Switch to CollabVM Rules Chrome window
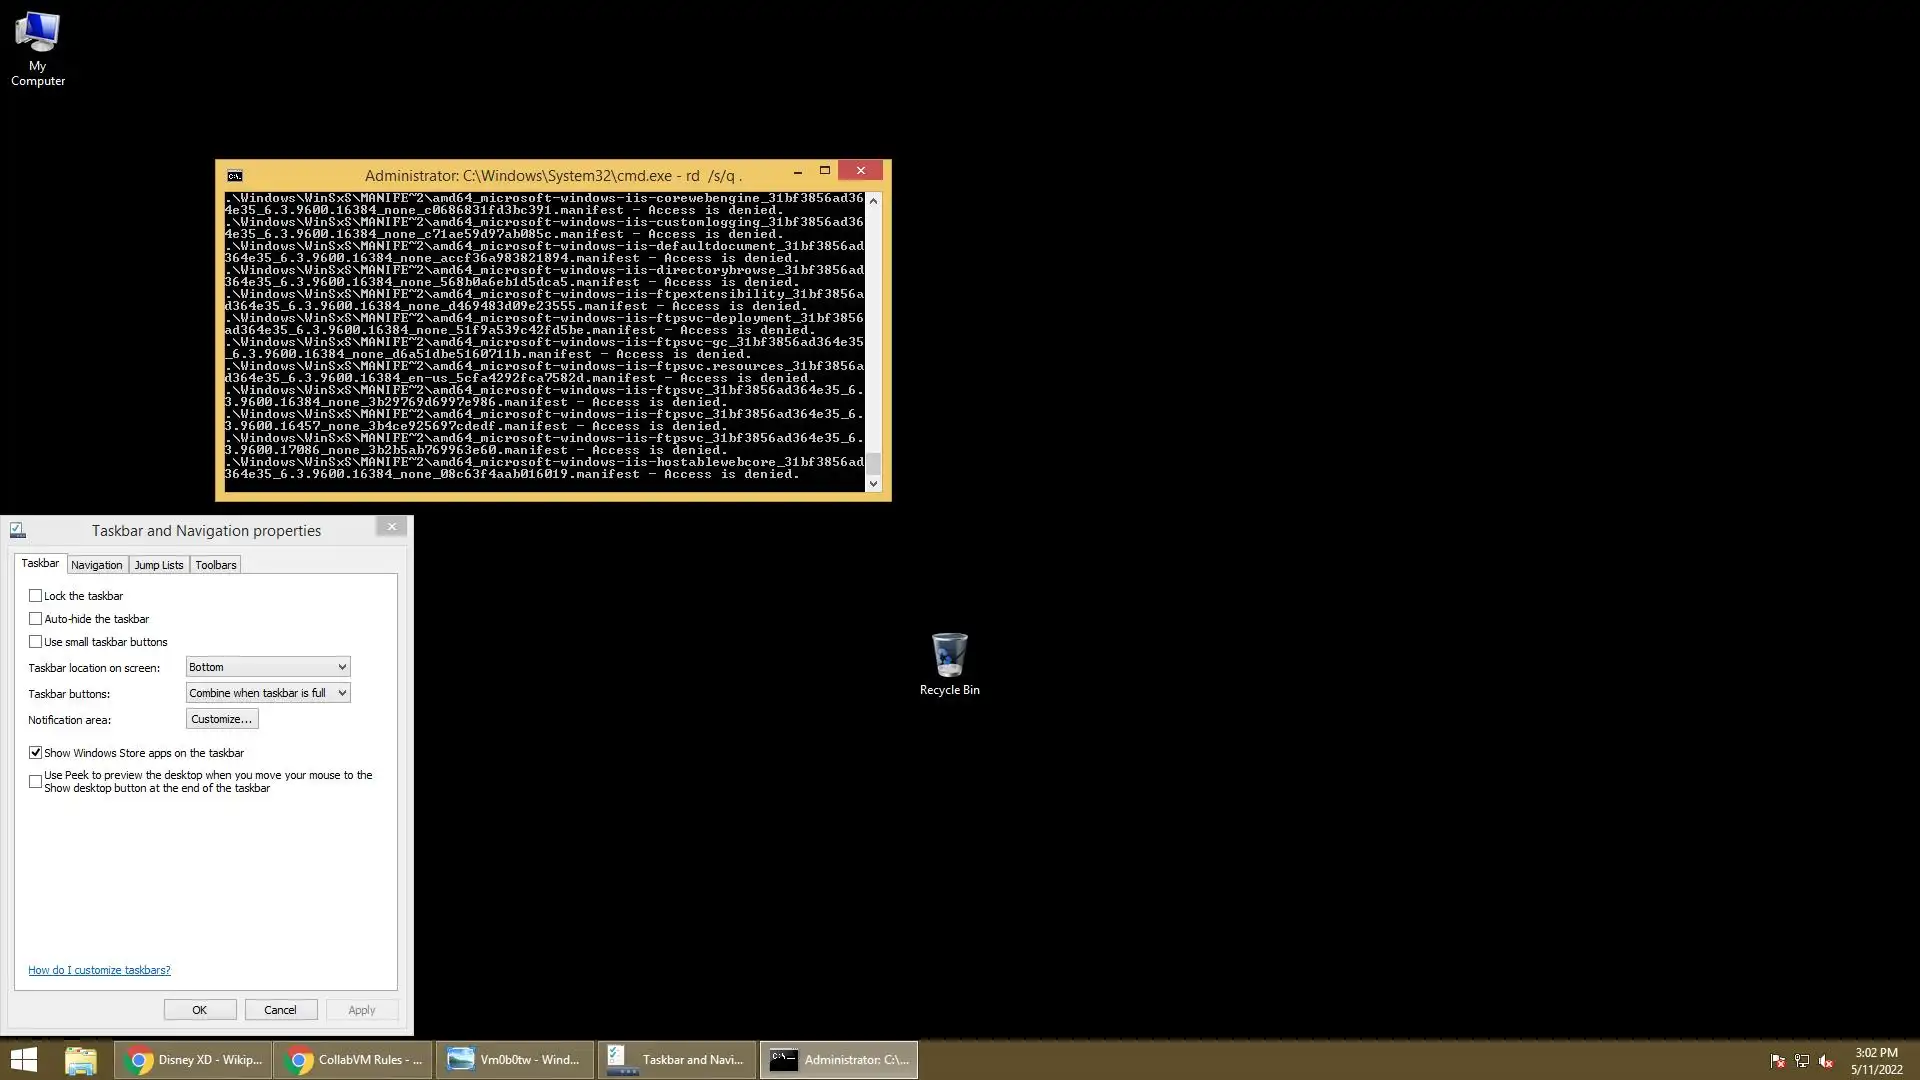 pos(353,1059)
